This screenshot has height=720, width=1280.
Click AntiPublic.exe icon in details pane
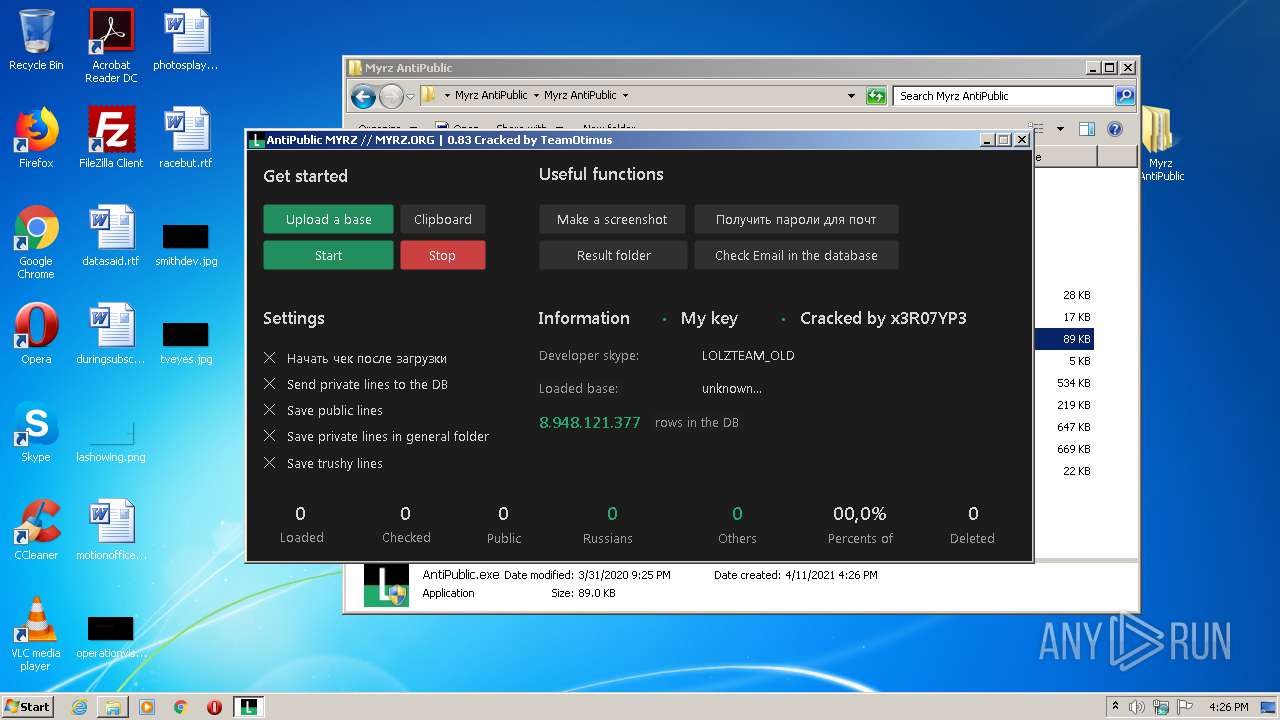(386, 585)
